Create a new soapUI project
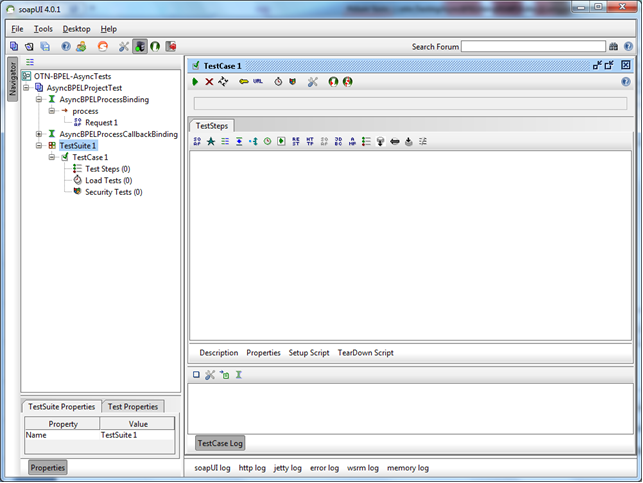643x483 pixels. tap(14, 46)
